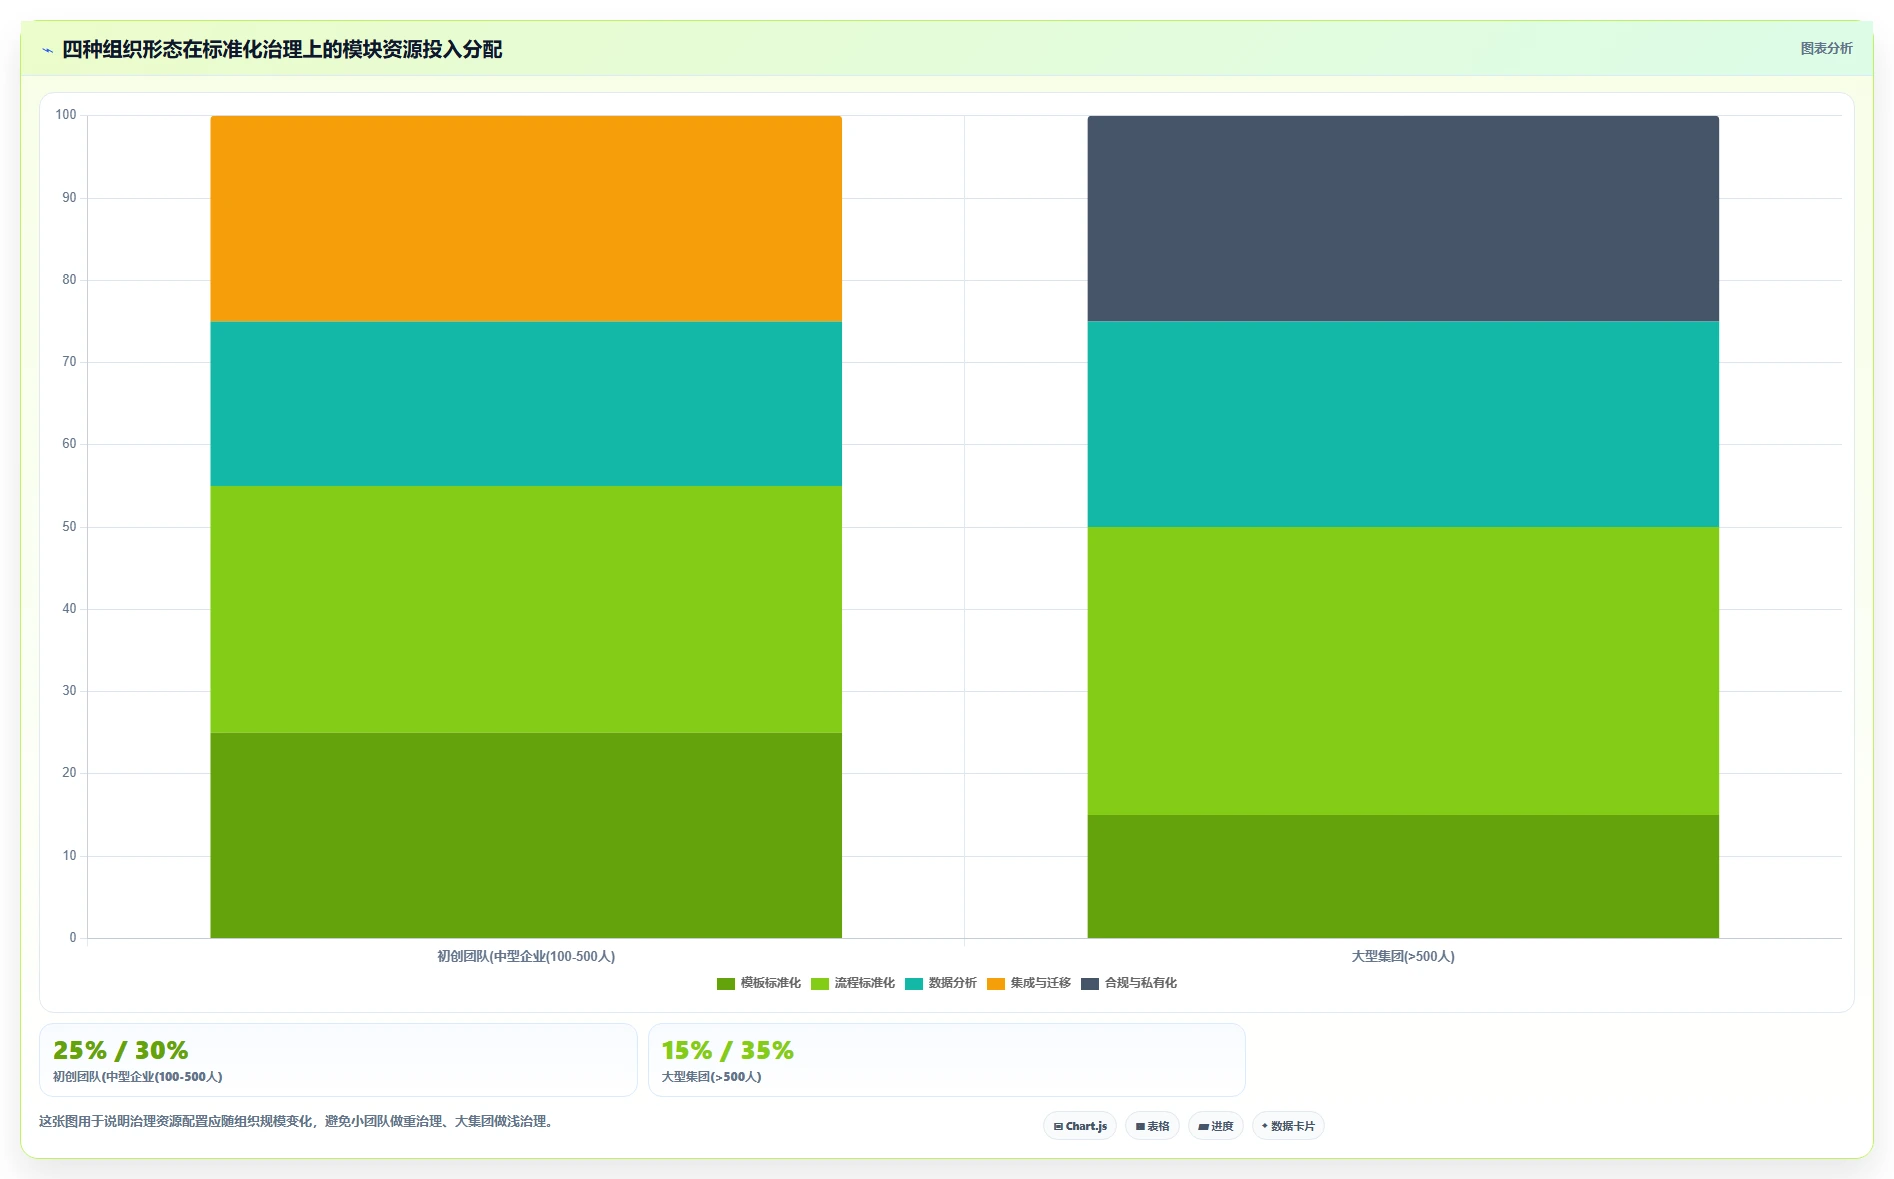Click the 15% / 35% stat card
1894x1179 pixels.
point(947,1060)
